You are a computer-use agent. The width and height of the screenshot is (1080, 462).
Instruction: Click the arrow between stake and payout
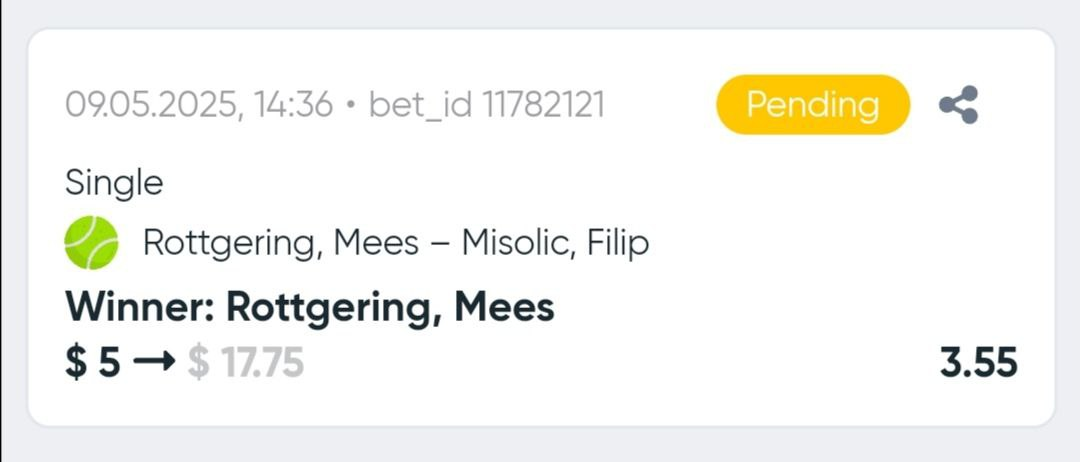pyautogui.click(x=154, y=363)
